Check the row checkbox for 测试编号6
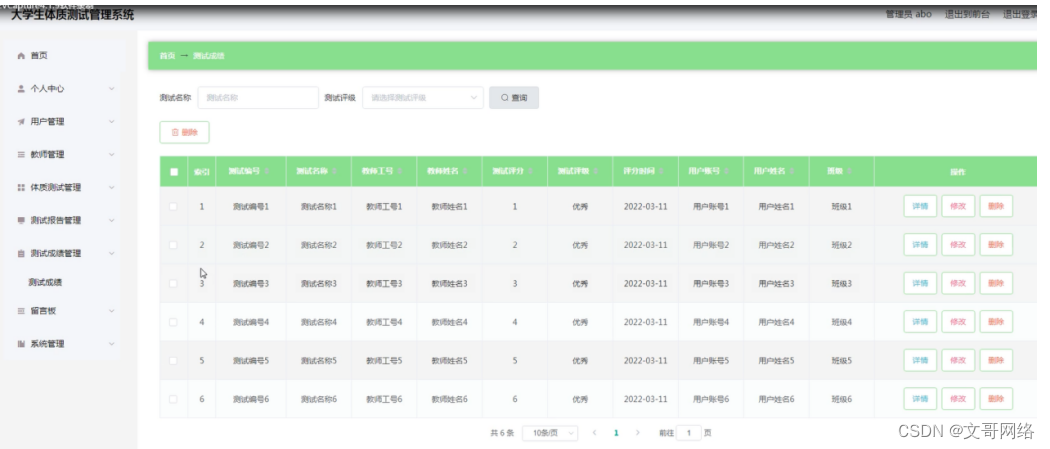 [173, 399]
